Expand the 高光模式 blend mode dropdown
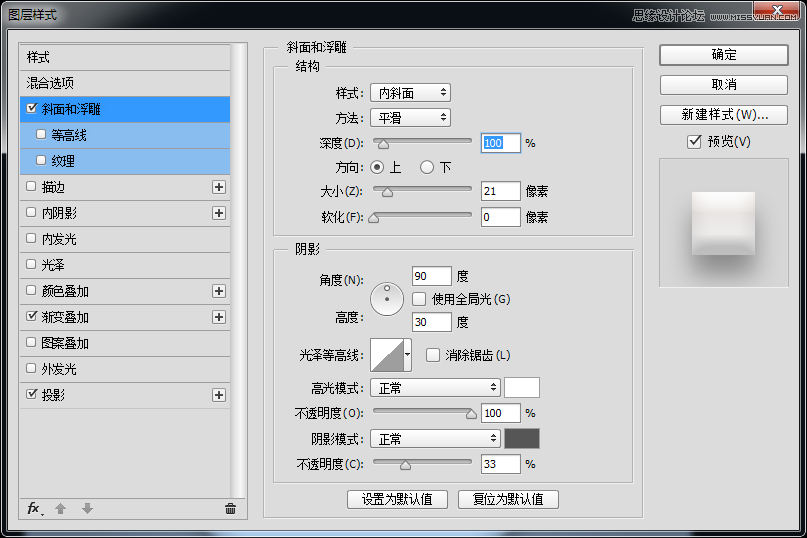 435,388
